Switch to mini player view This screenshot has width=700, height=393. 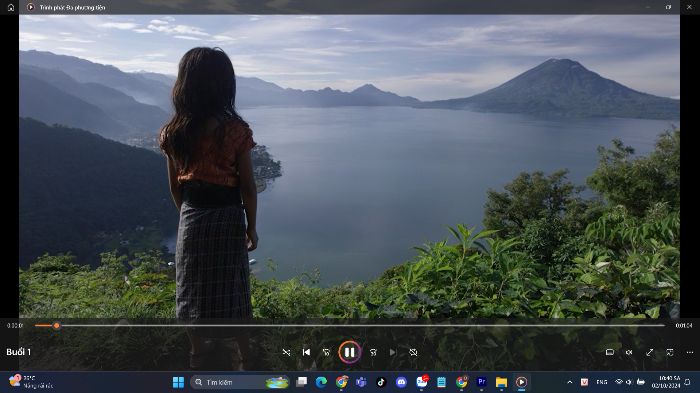tap(670, 352)
